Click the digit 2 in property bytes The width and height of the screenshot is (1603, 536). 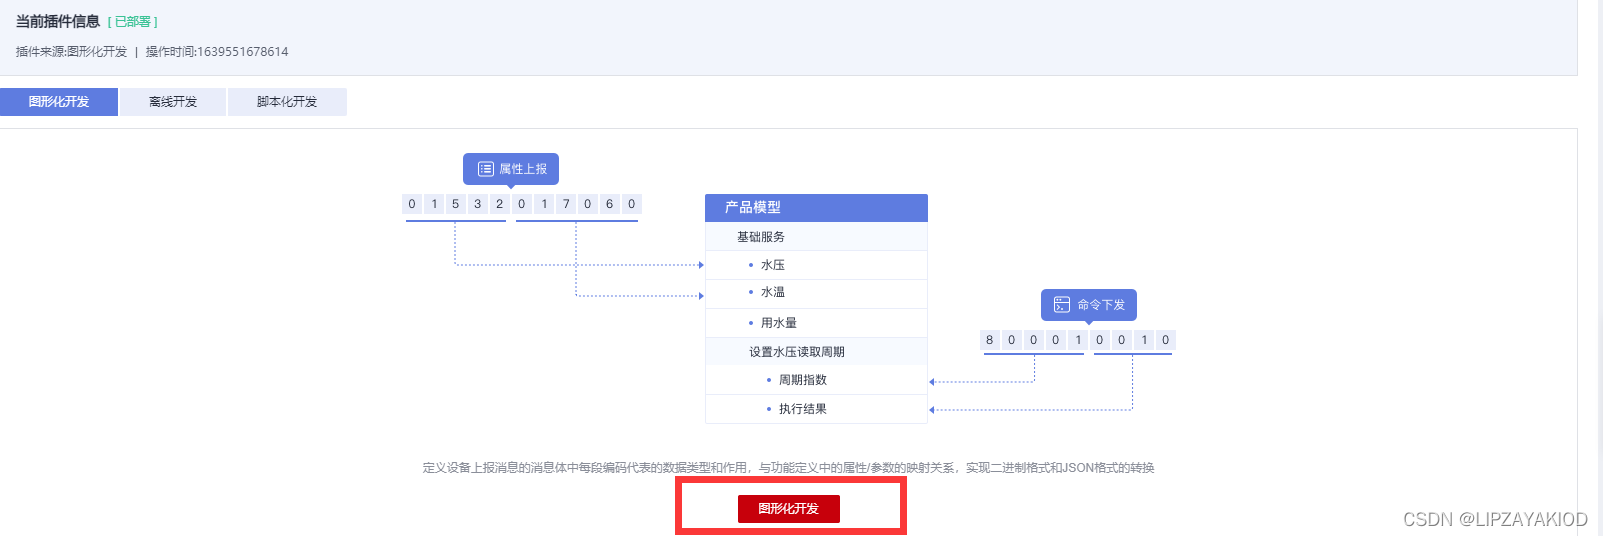500,204
